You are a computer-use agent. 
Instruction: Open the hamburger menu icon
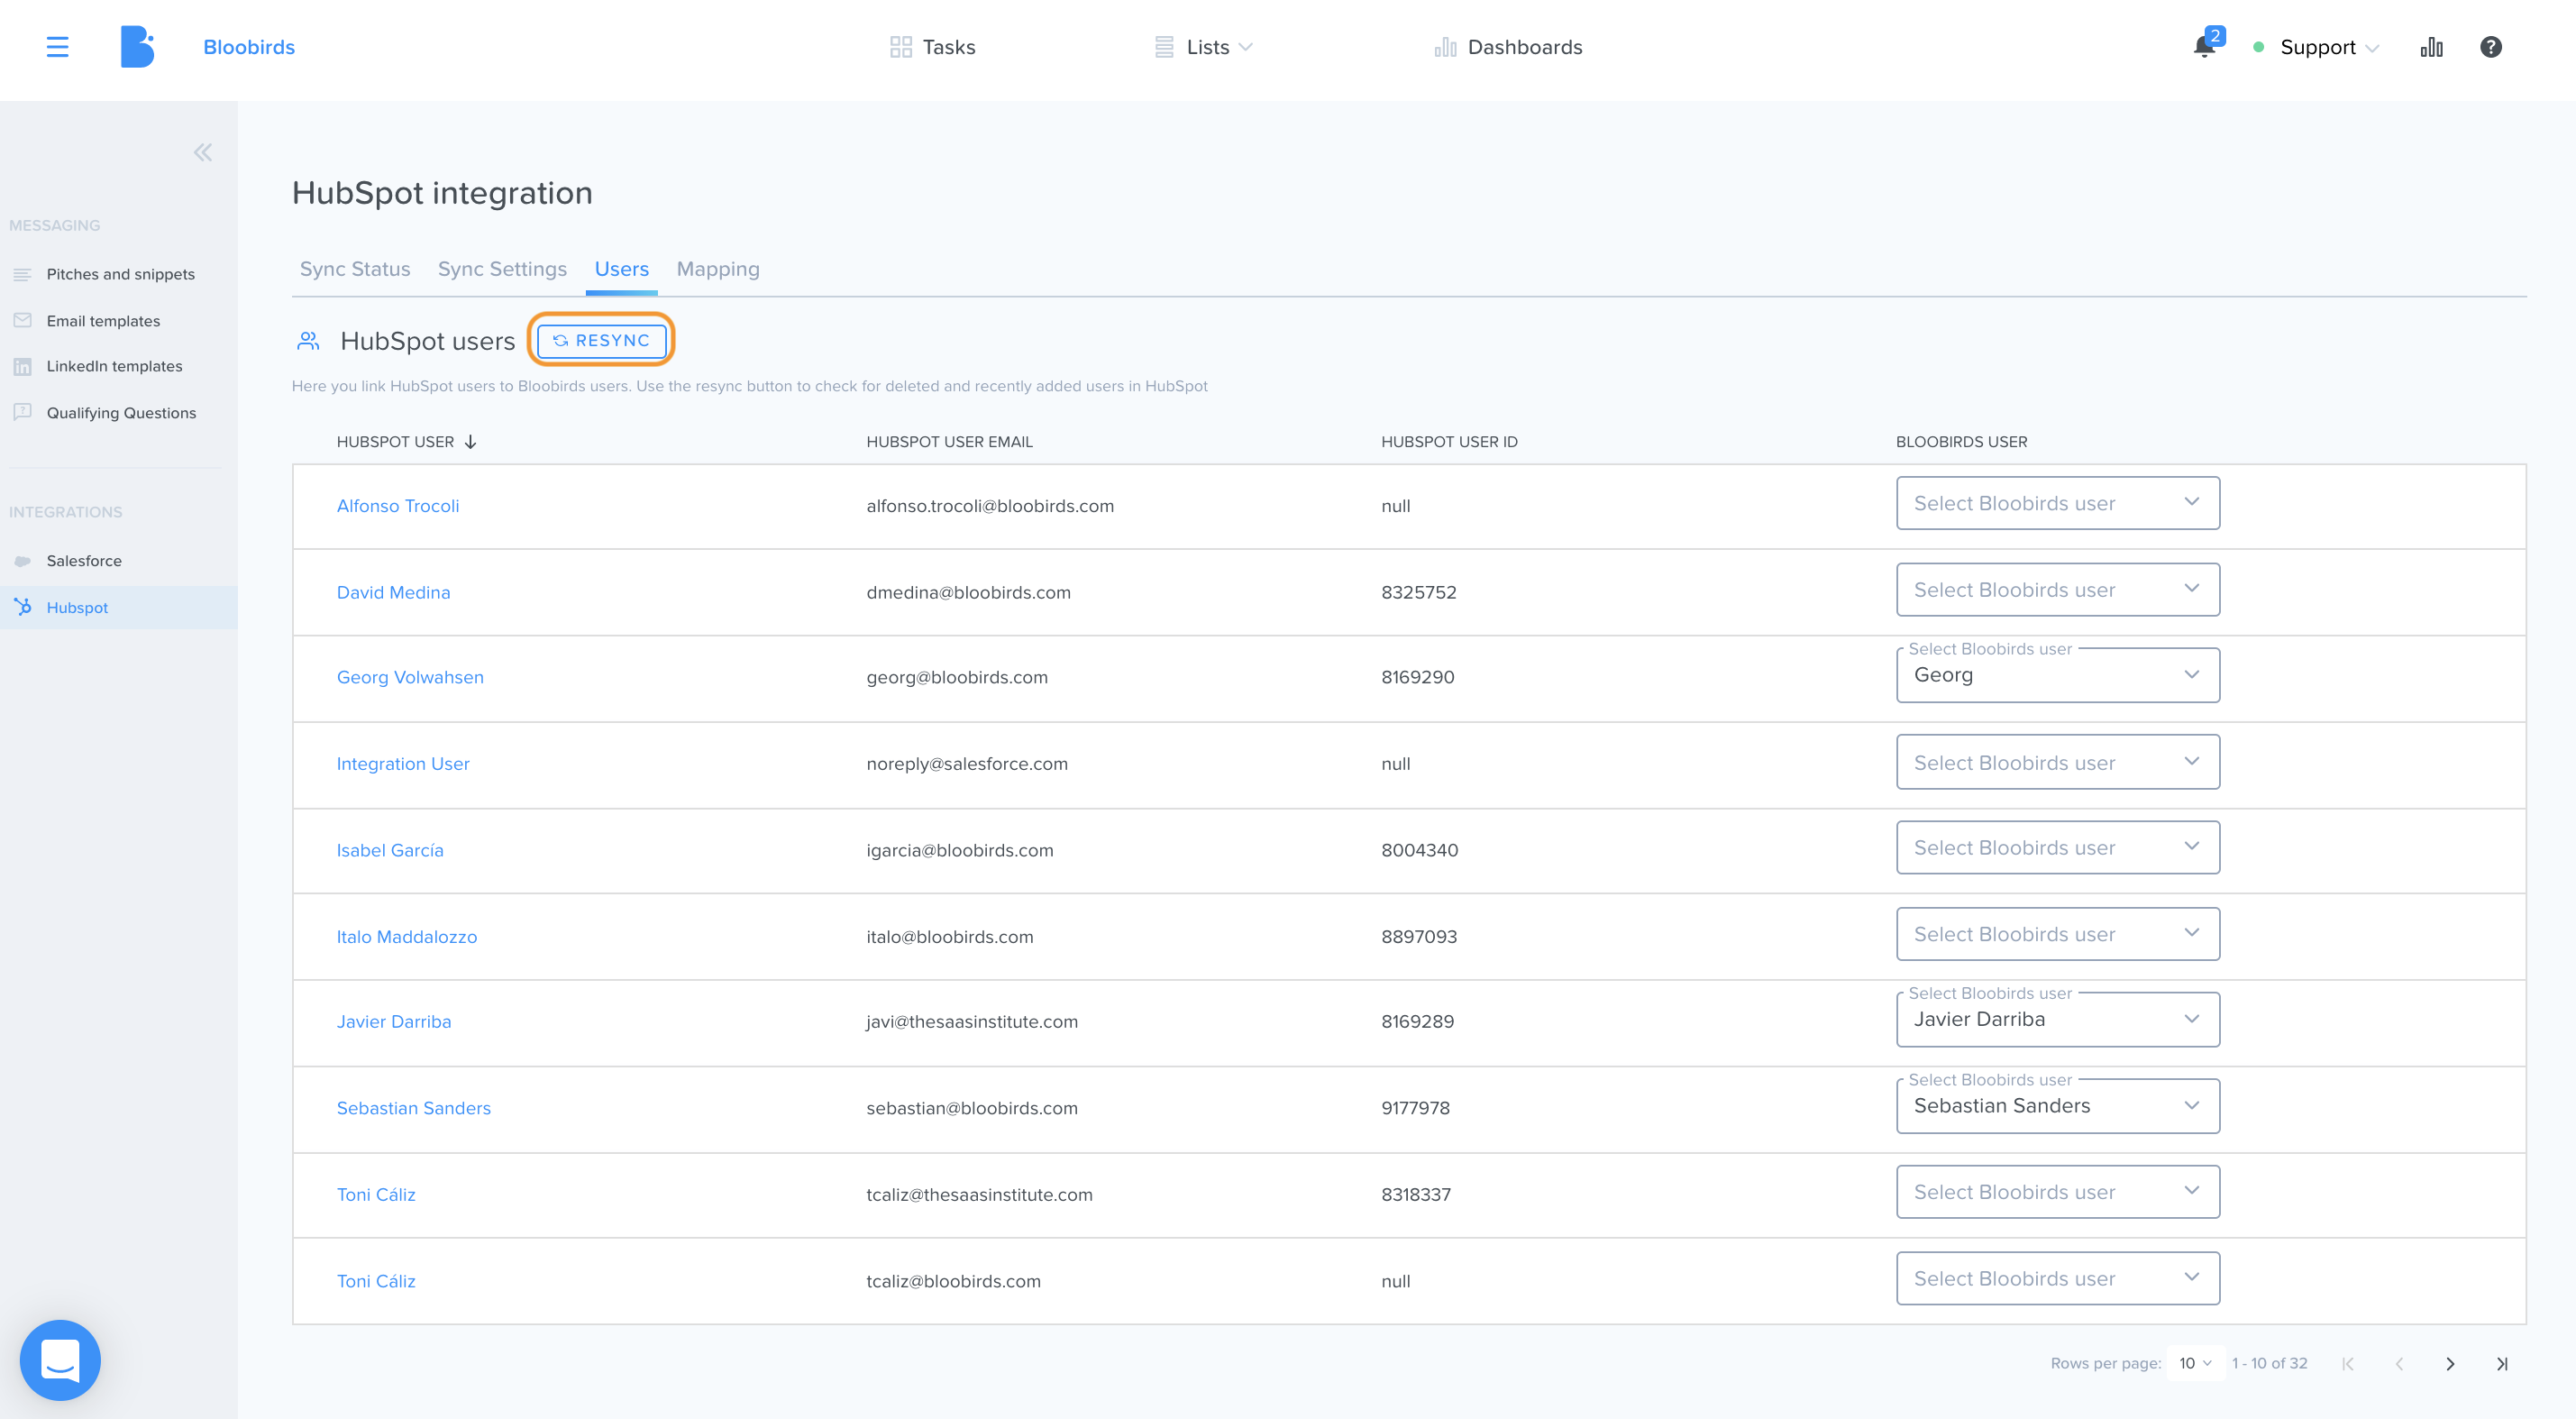(x=57, y=47)
